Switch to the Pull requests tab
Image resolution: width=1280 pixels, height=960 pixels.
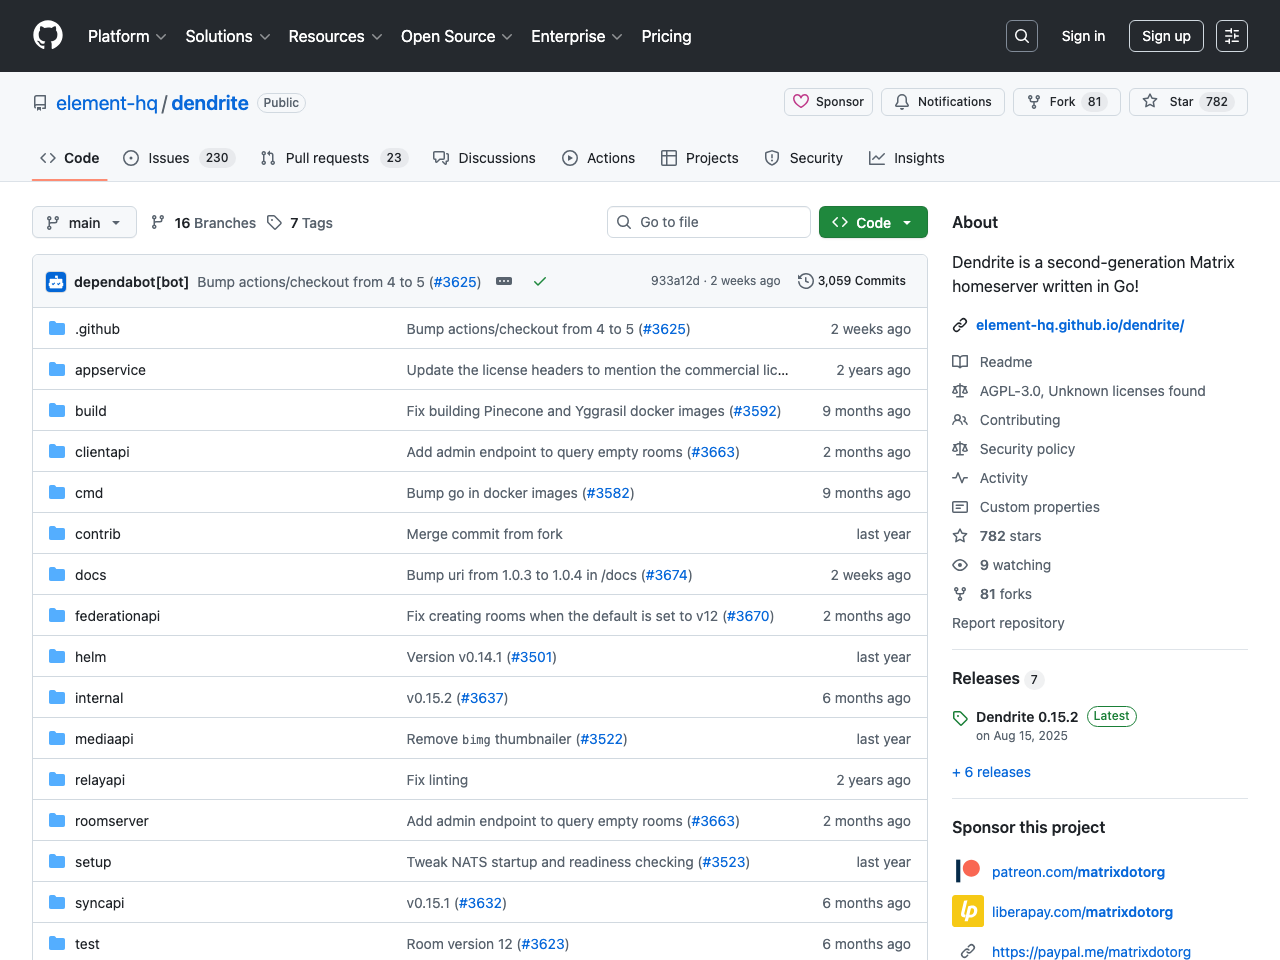[327, 158]
